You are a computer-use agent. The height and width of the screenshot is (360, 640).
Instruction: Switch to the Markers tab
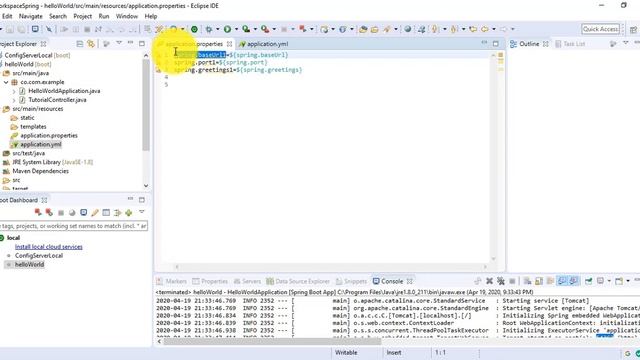pyautogui.click(x=171, y=281)
